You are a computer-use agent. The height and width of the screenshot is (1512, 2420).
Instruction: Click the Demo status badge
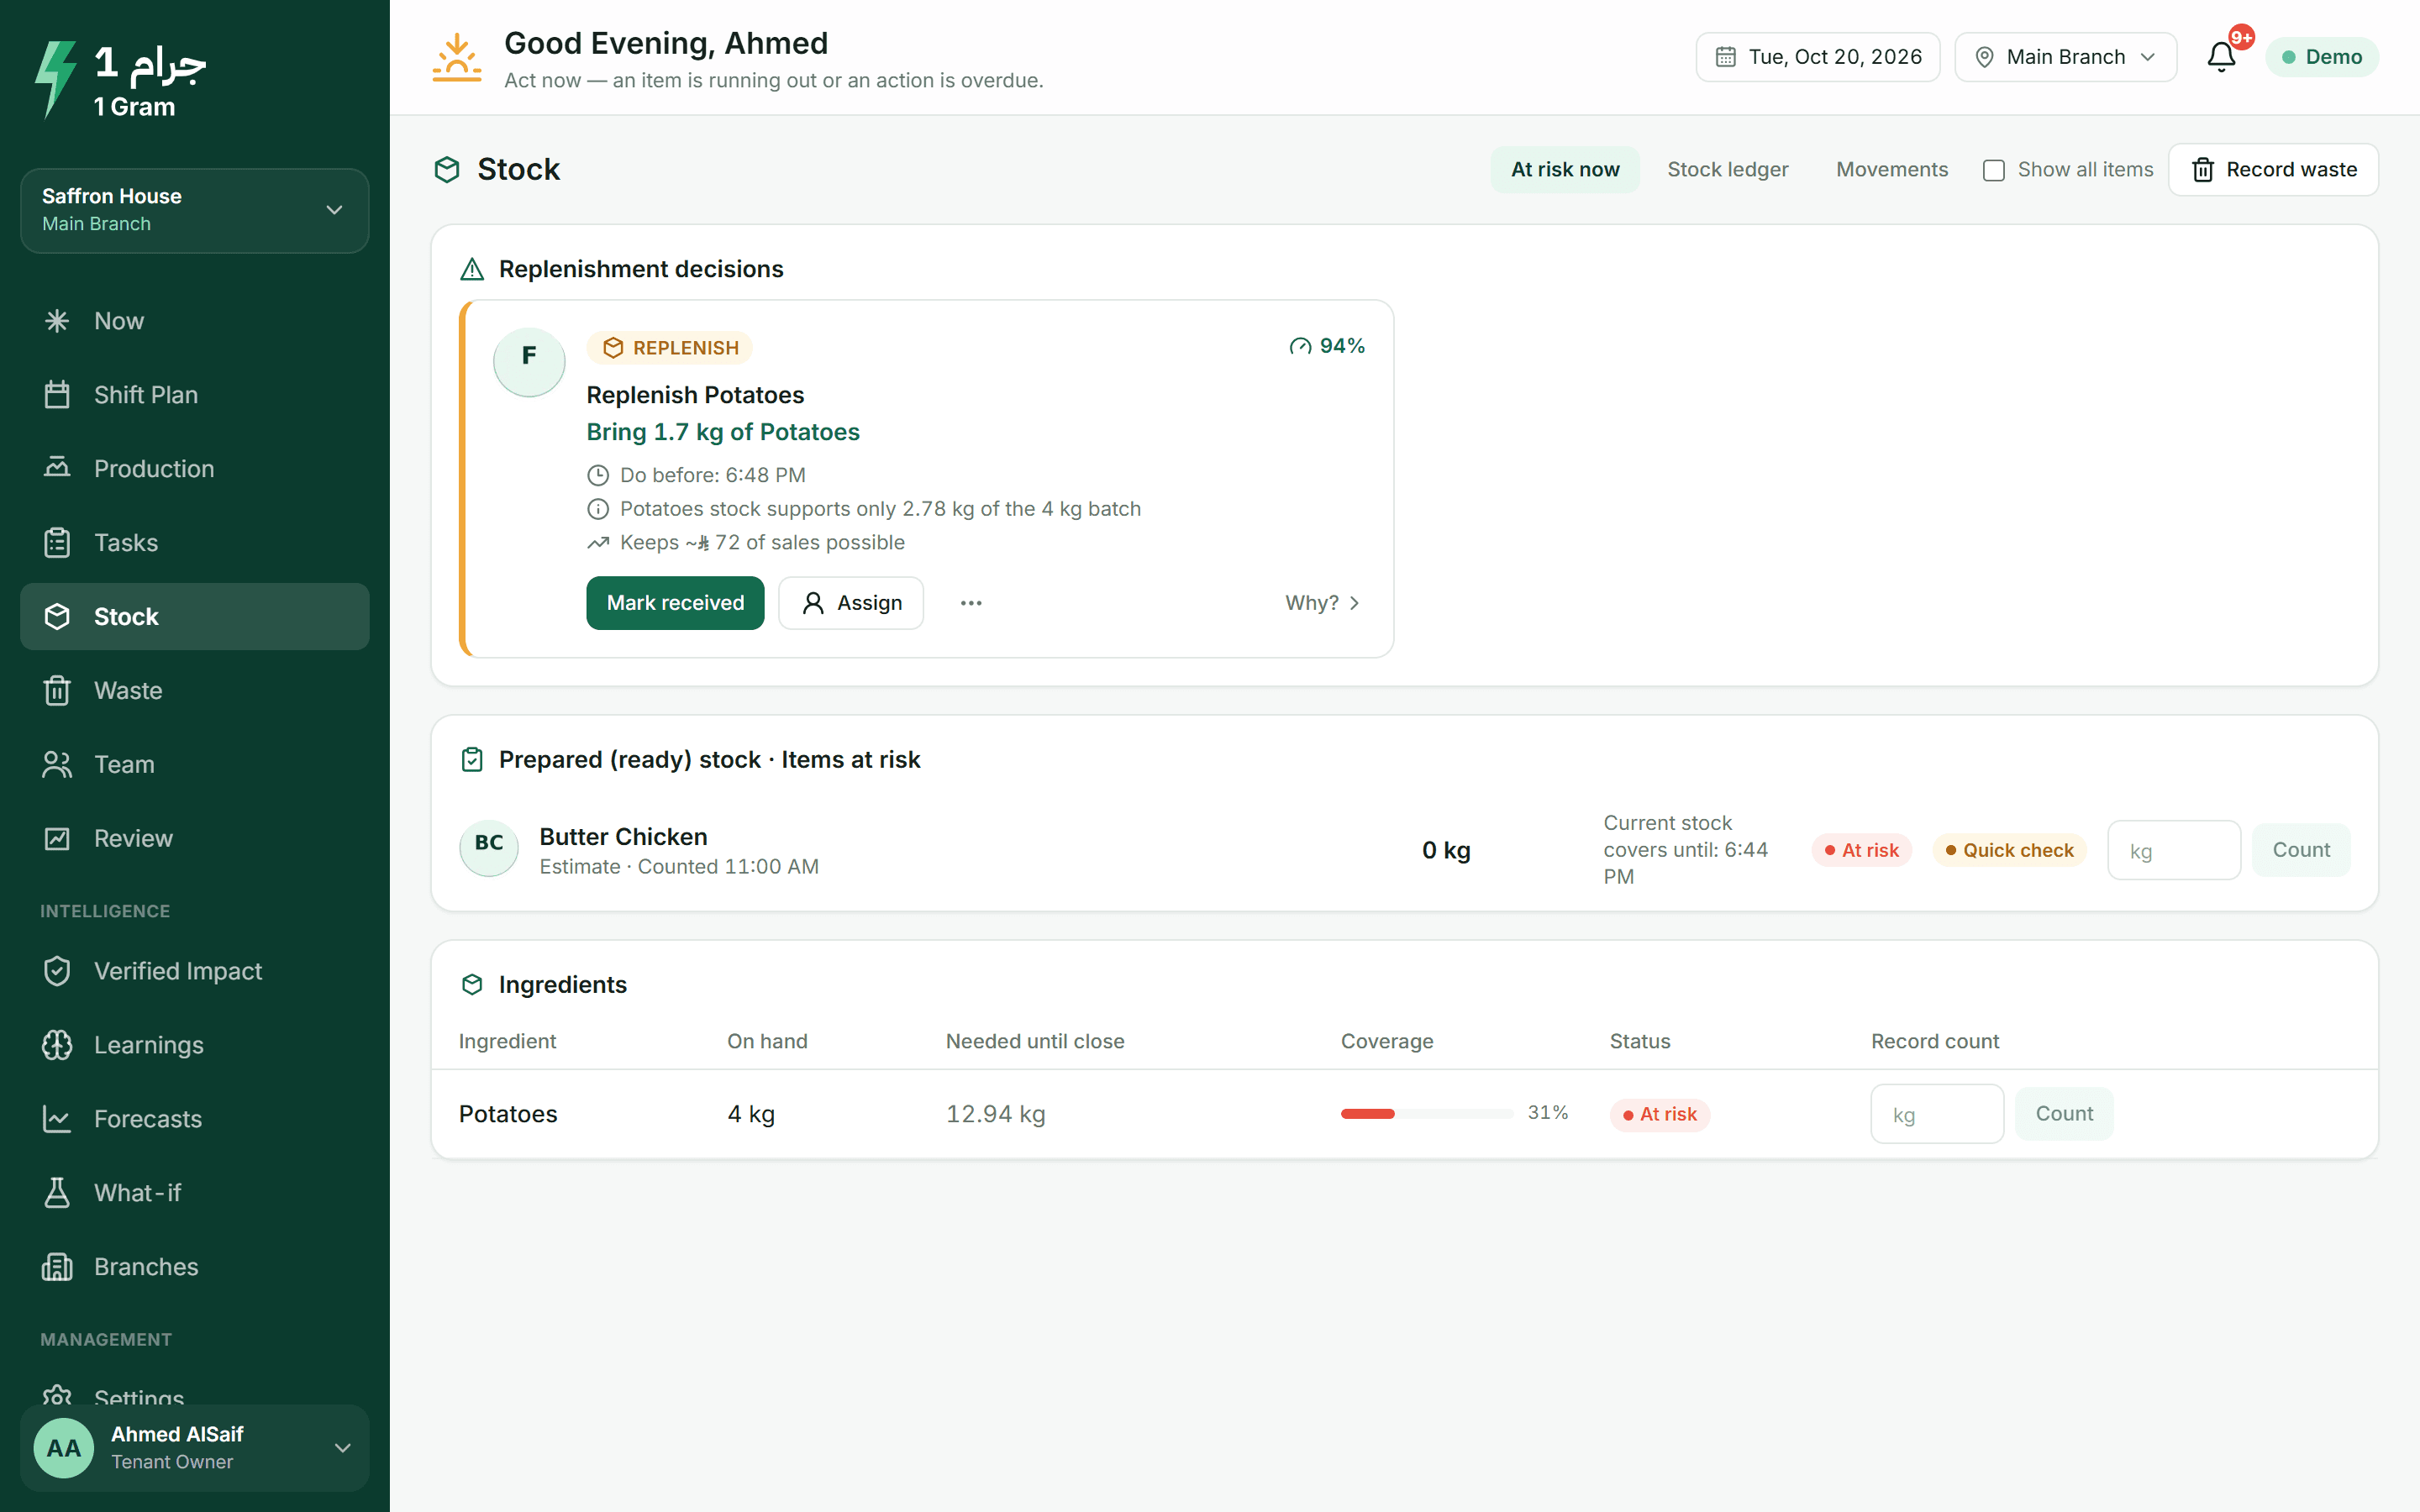click(2322, 57)
